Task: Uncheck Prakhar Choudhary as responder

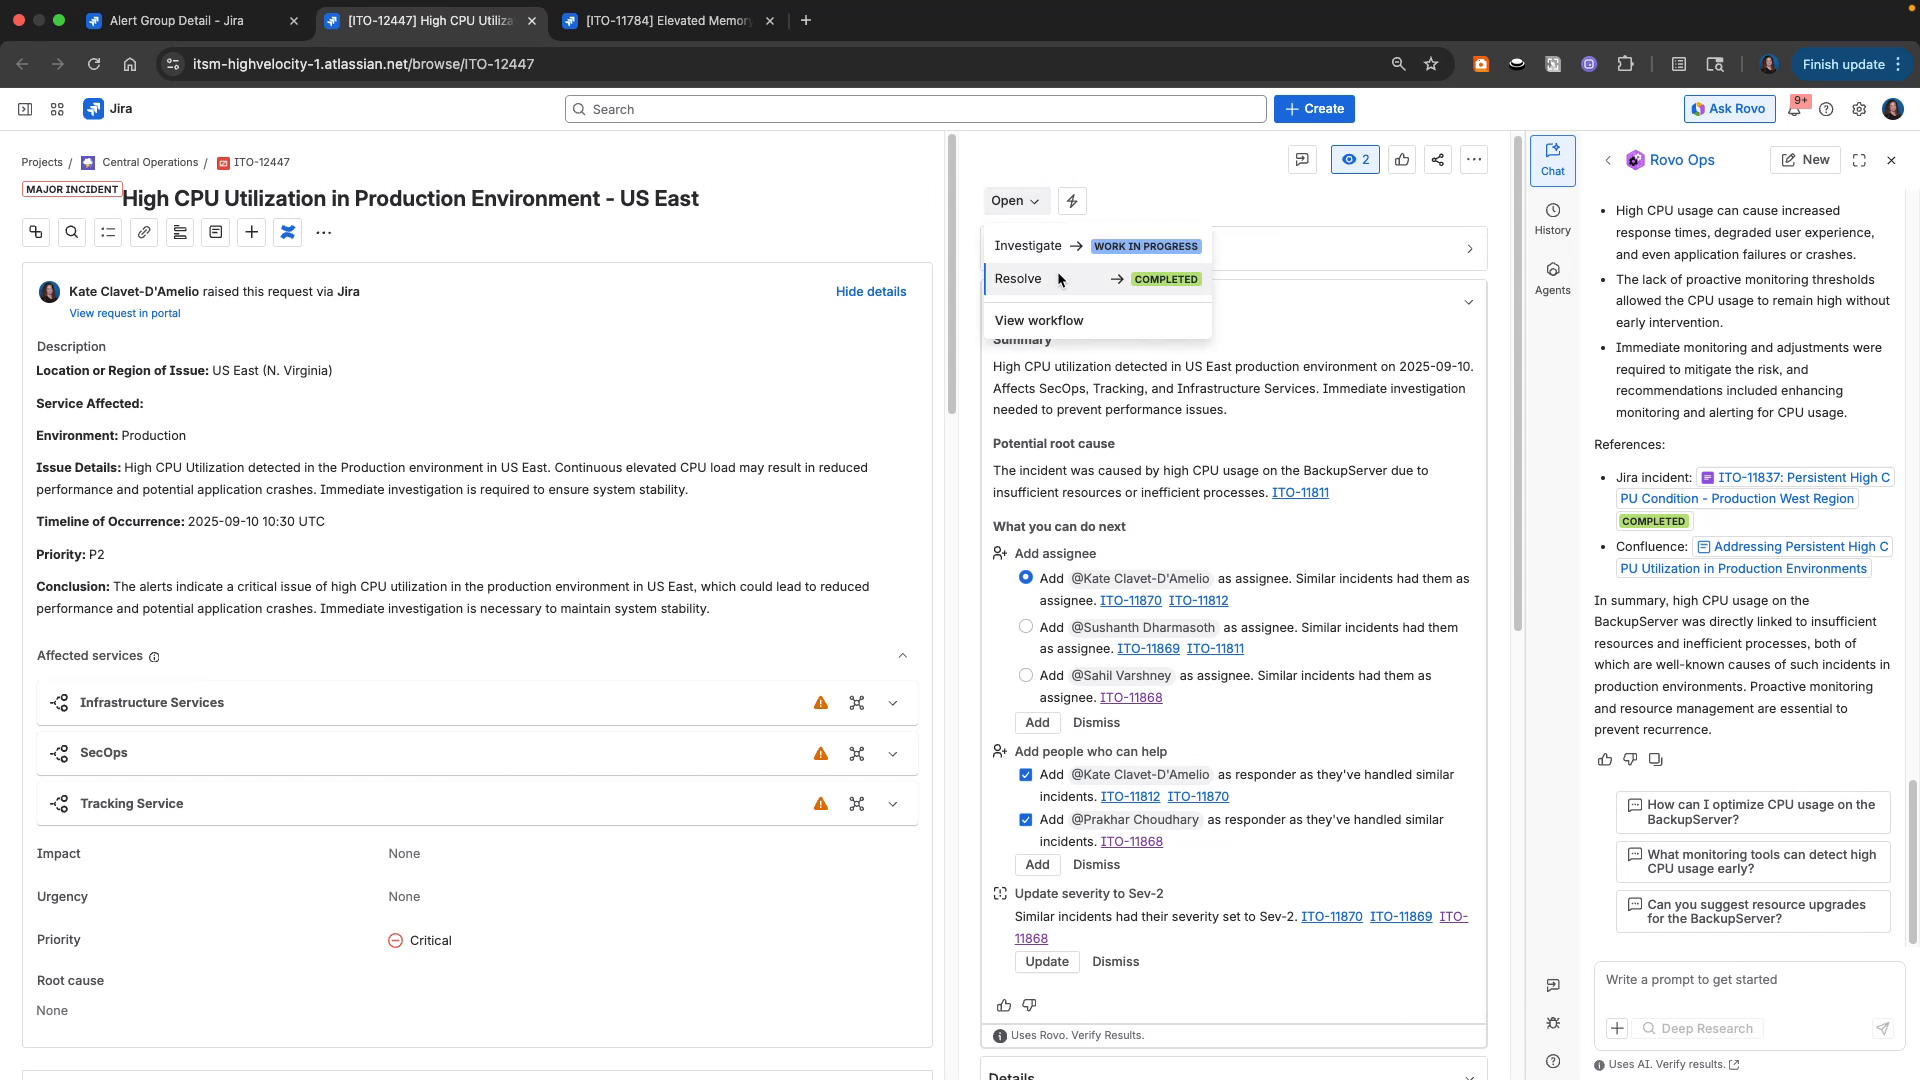Action: tap(1025, 819)
